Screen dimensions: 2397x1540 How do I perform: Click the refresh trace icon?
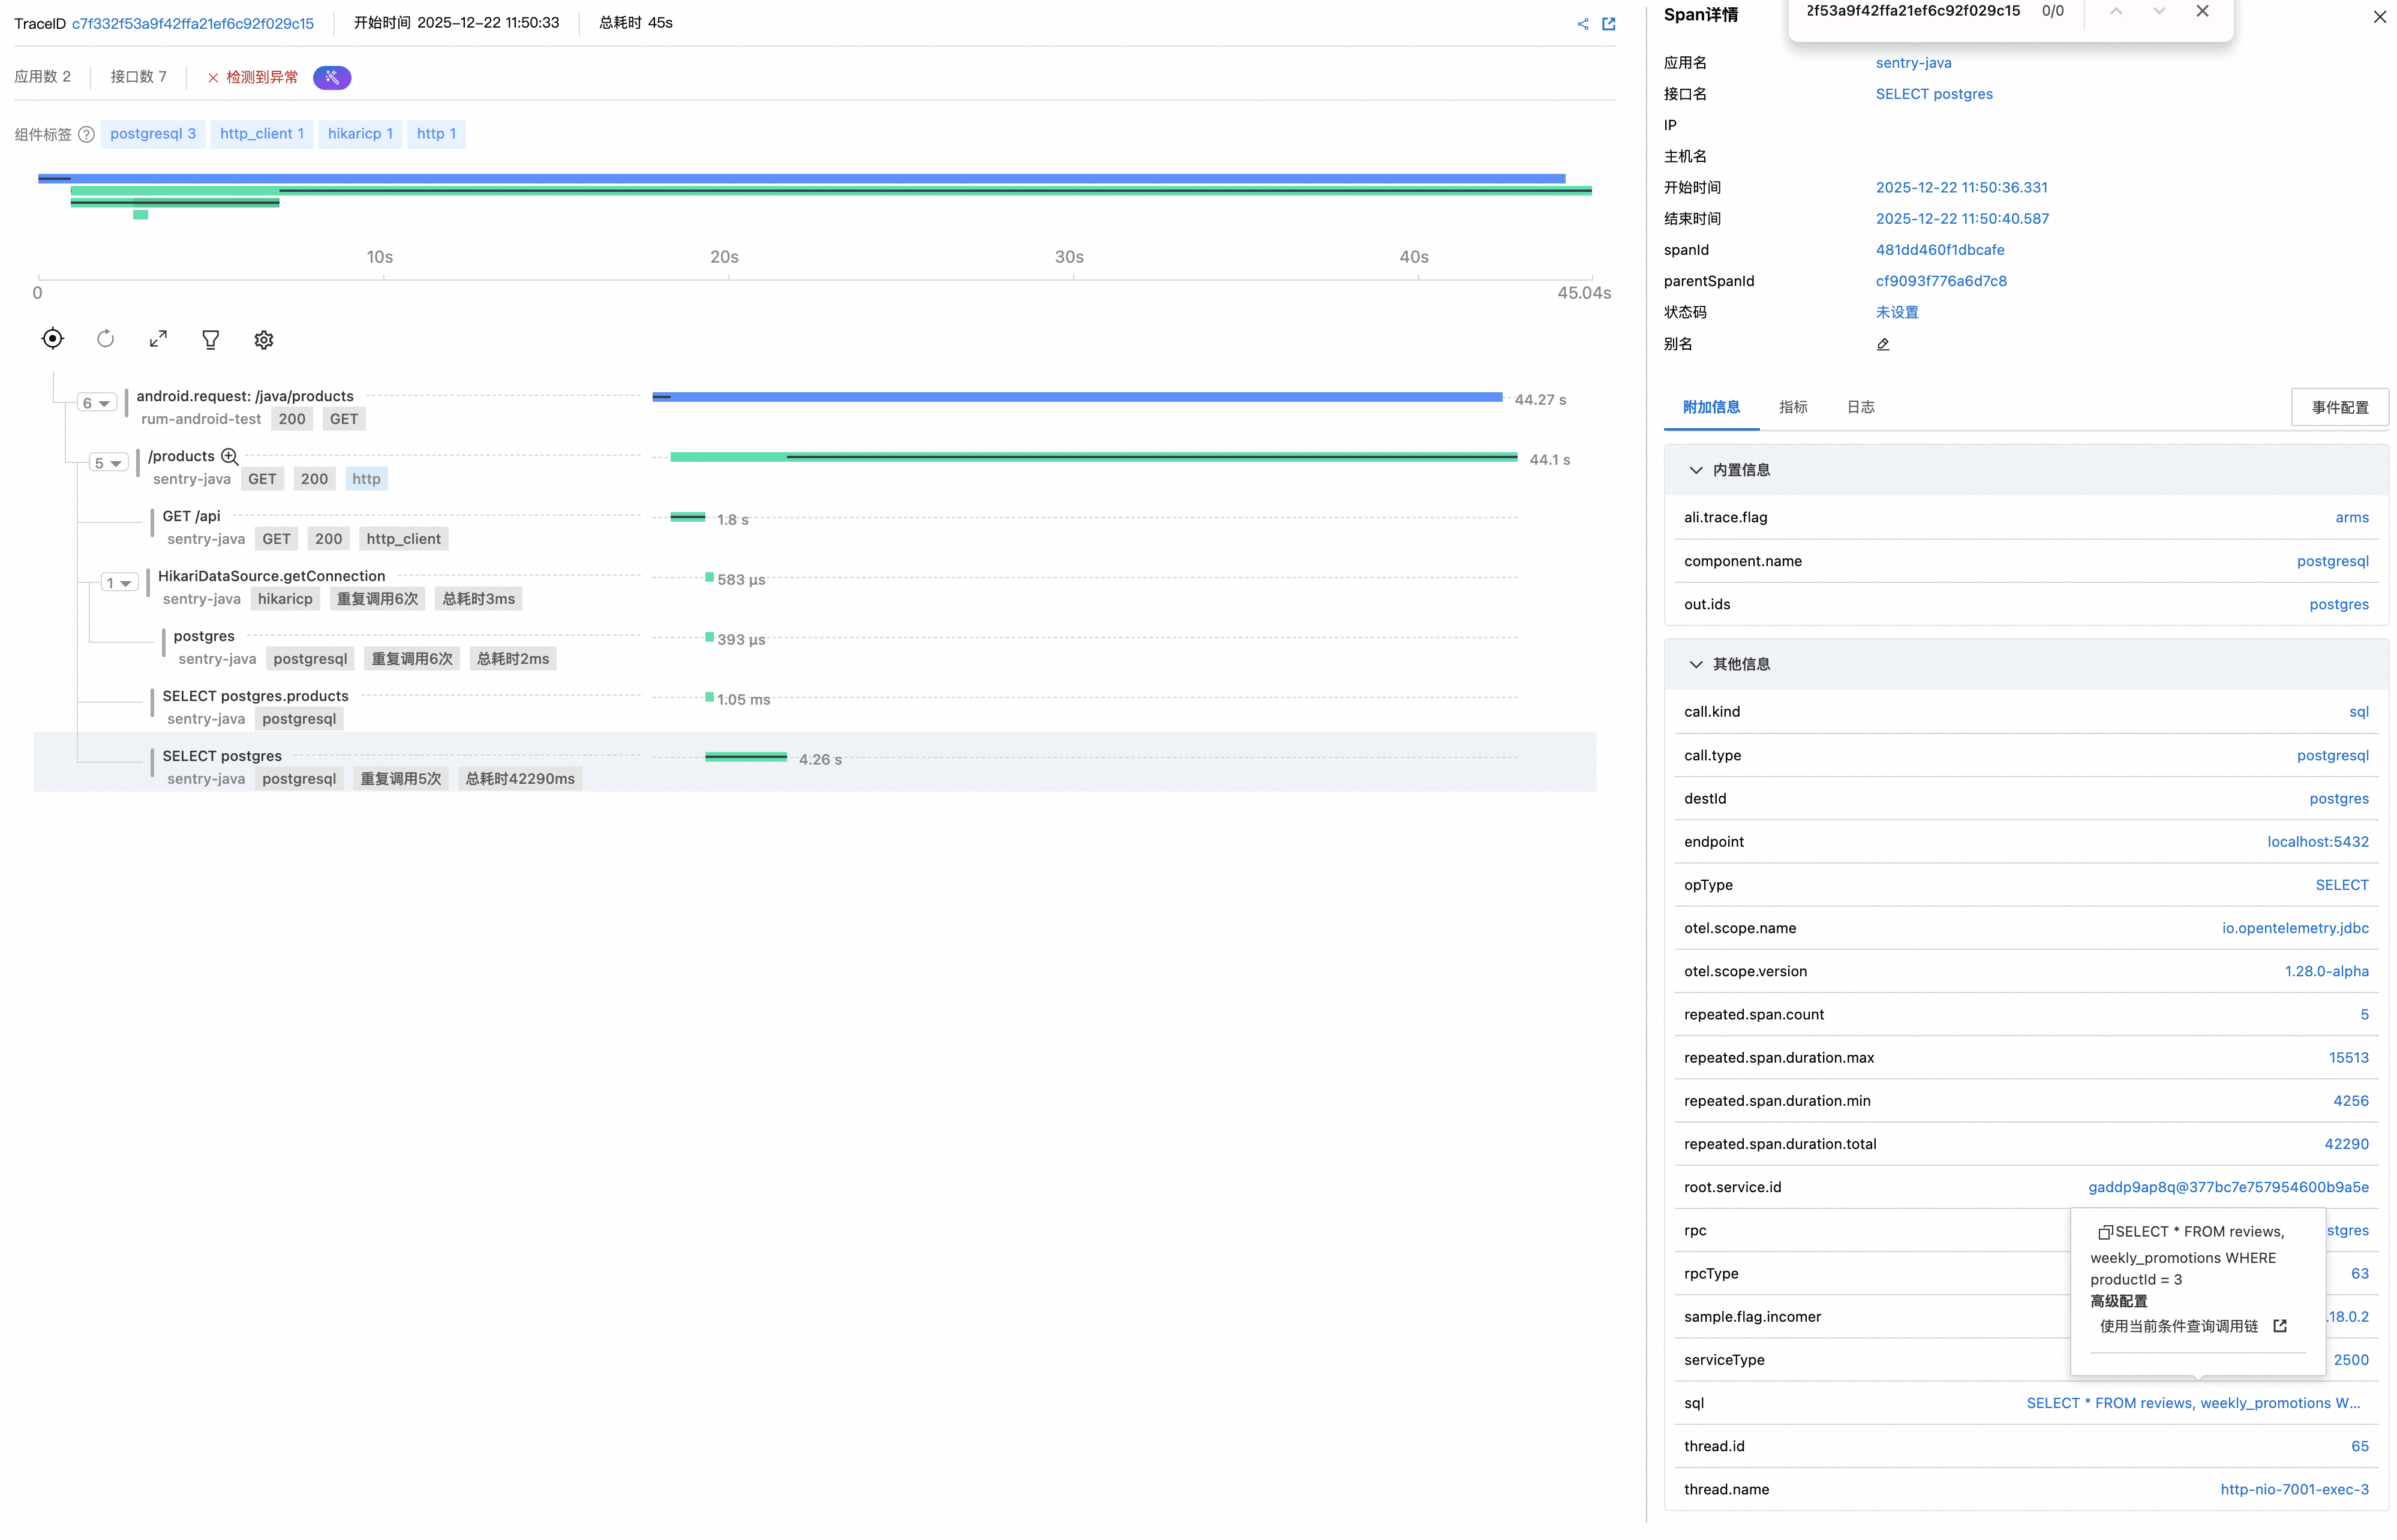coord(105,339)
